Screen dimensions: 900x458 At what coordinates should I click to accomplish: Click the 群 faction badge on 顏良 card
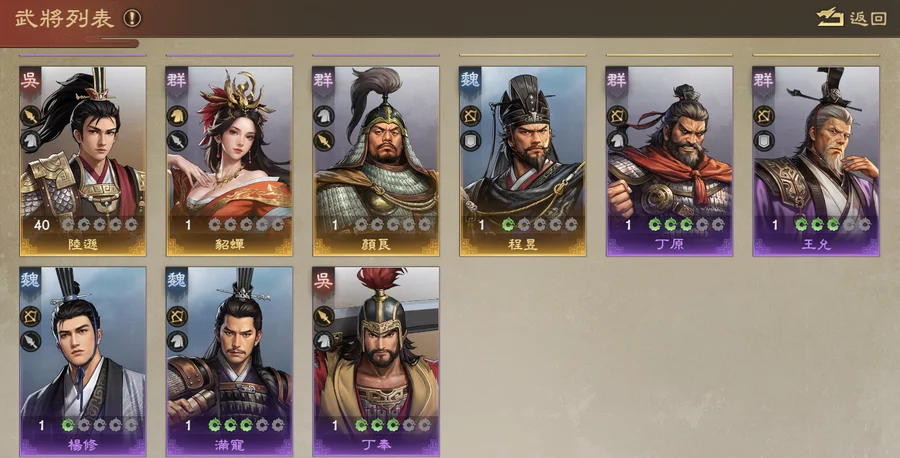(323, 80)
